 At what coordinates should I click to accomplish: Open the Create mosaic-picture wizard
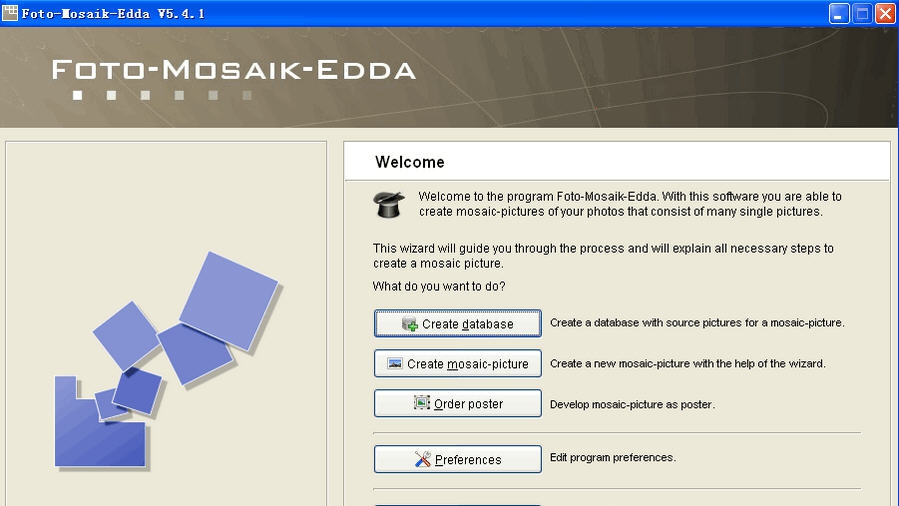(458, 363)
